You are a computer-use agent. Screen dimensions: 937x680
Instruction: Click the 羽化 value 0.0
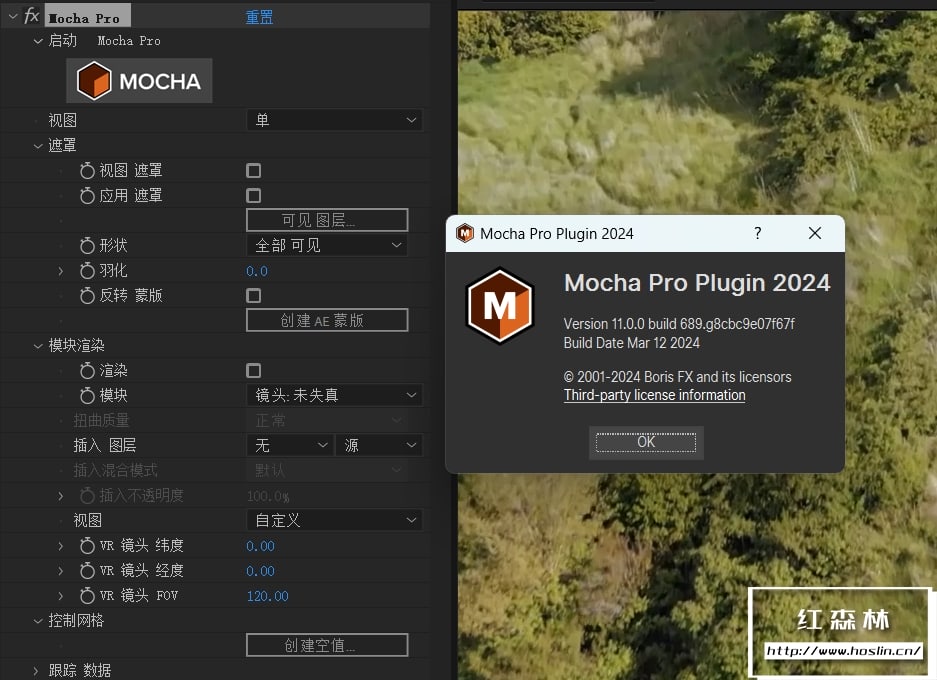[257, 271]
